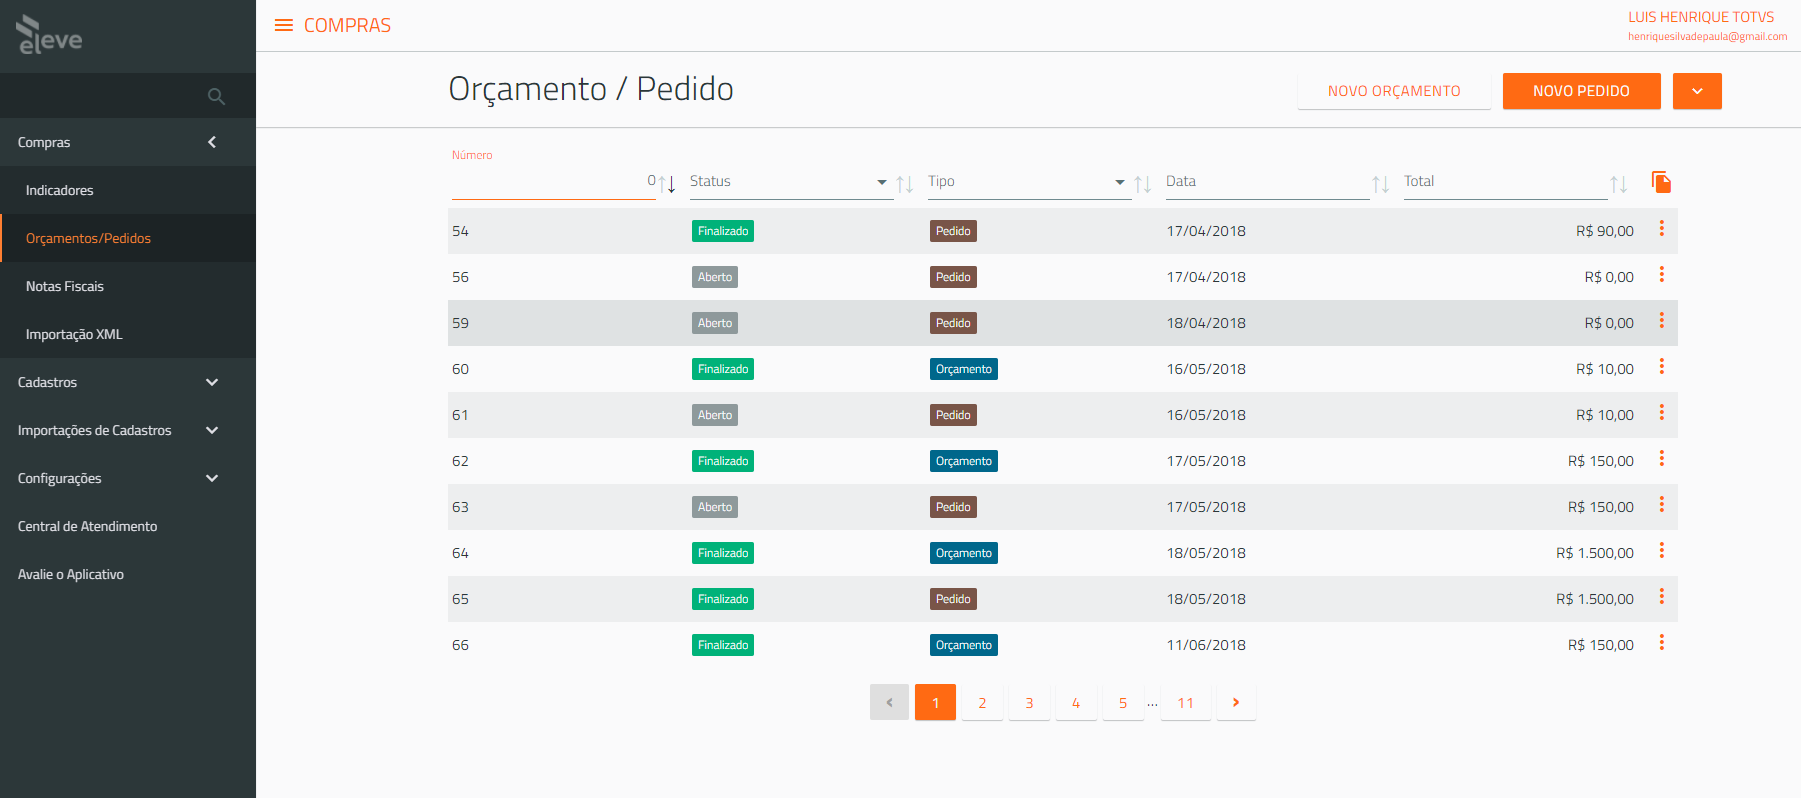The height and width of the screenshot is (798, 1801).
Task: Click the NOVO PEDIDO button
Action: click(1581, 91)
